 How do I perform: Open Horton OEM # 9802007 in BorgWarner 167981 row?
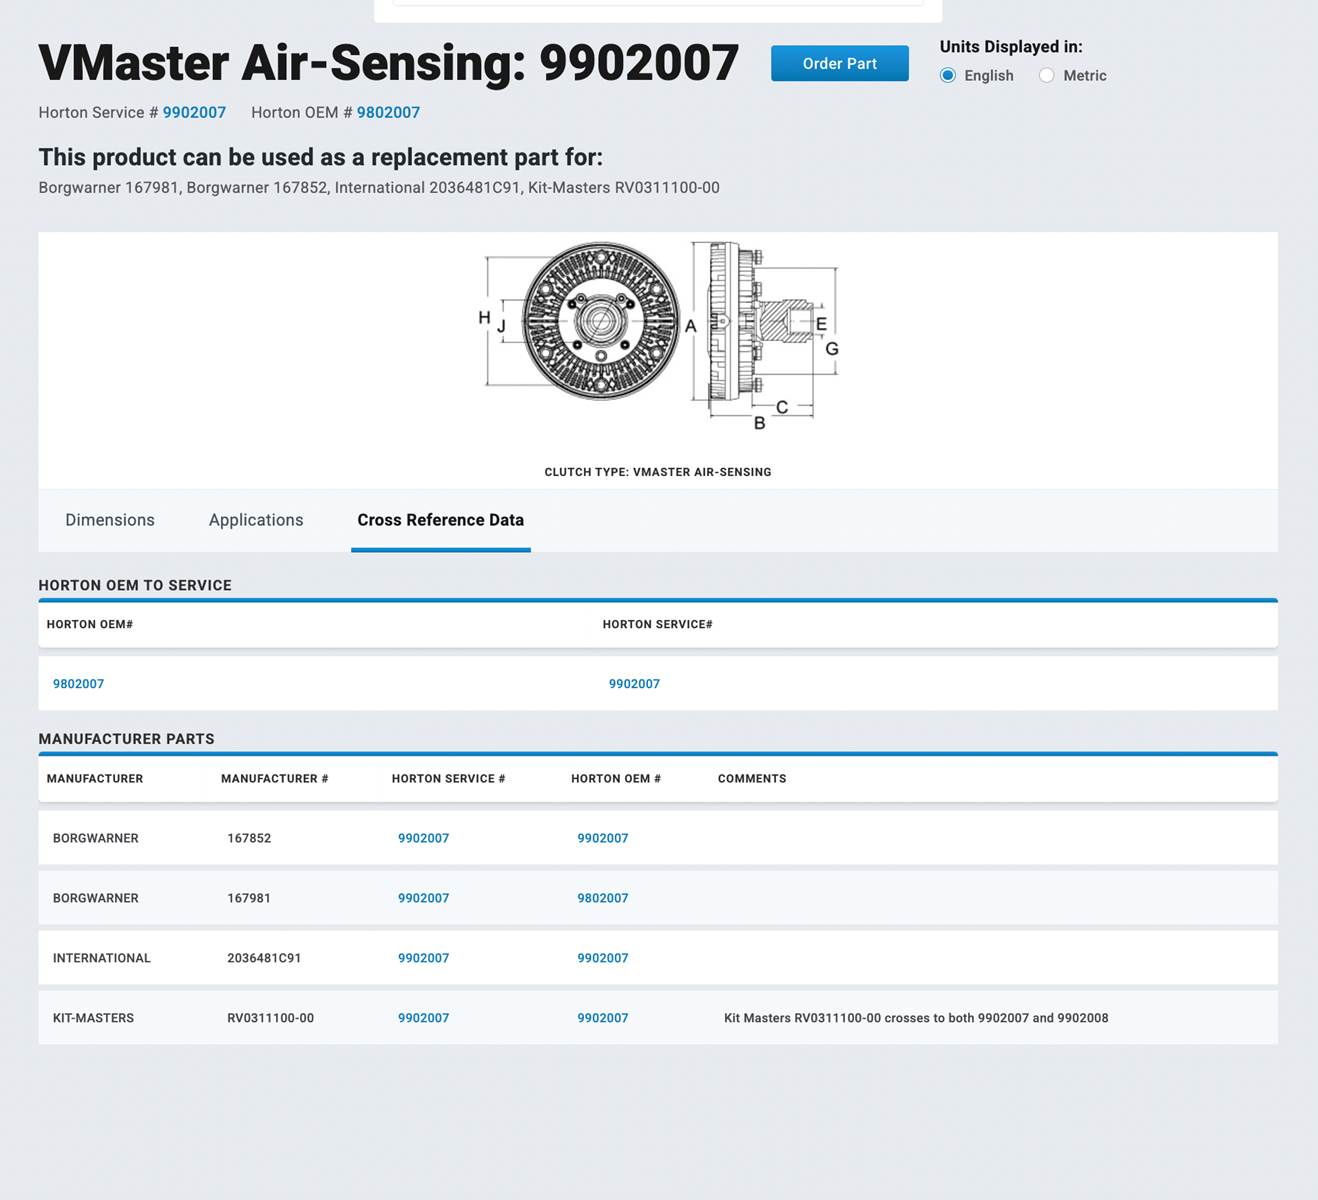(x=602, y=898)
